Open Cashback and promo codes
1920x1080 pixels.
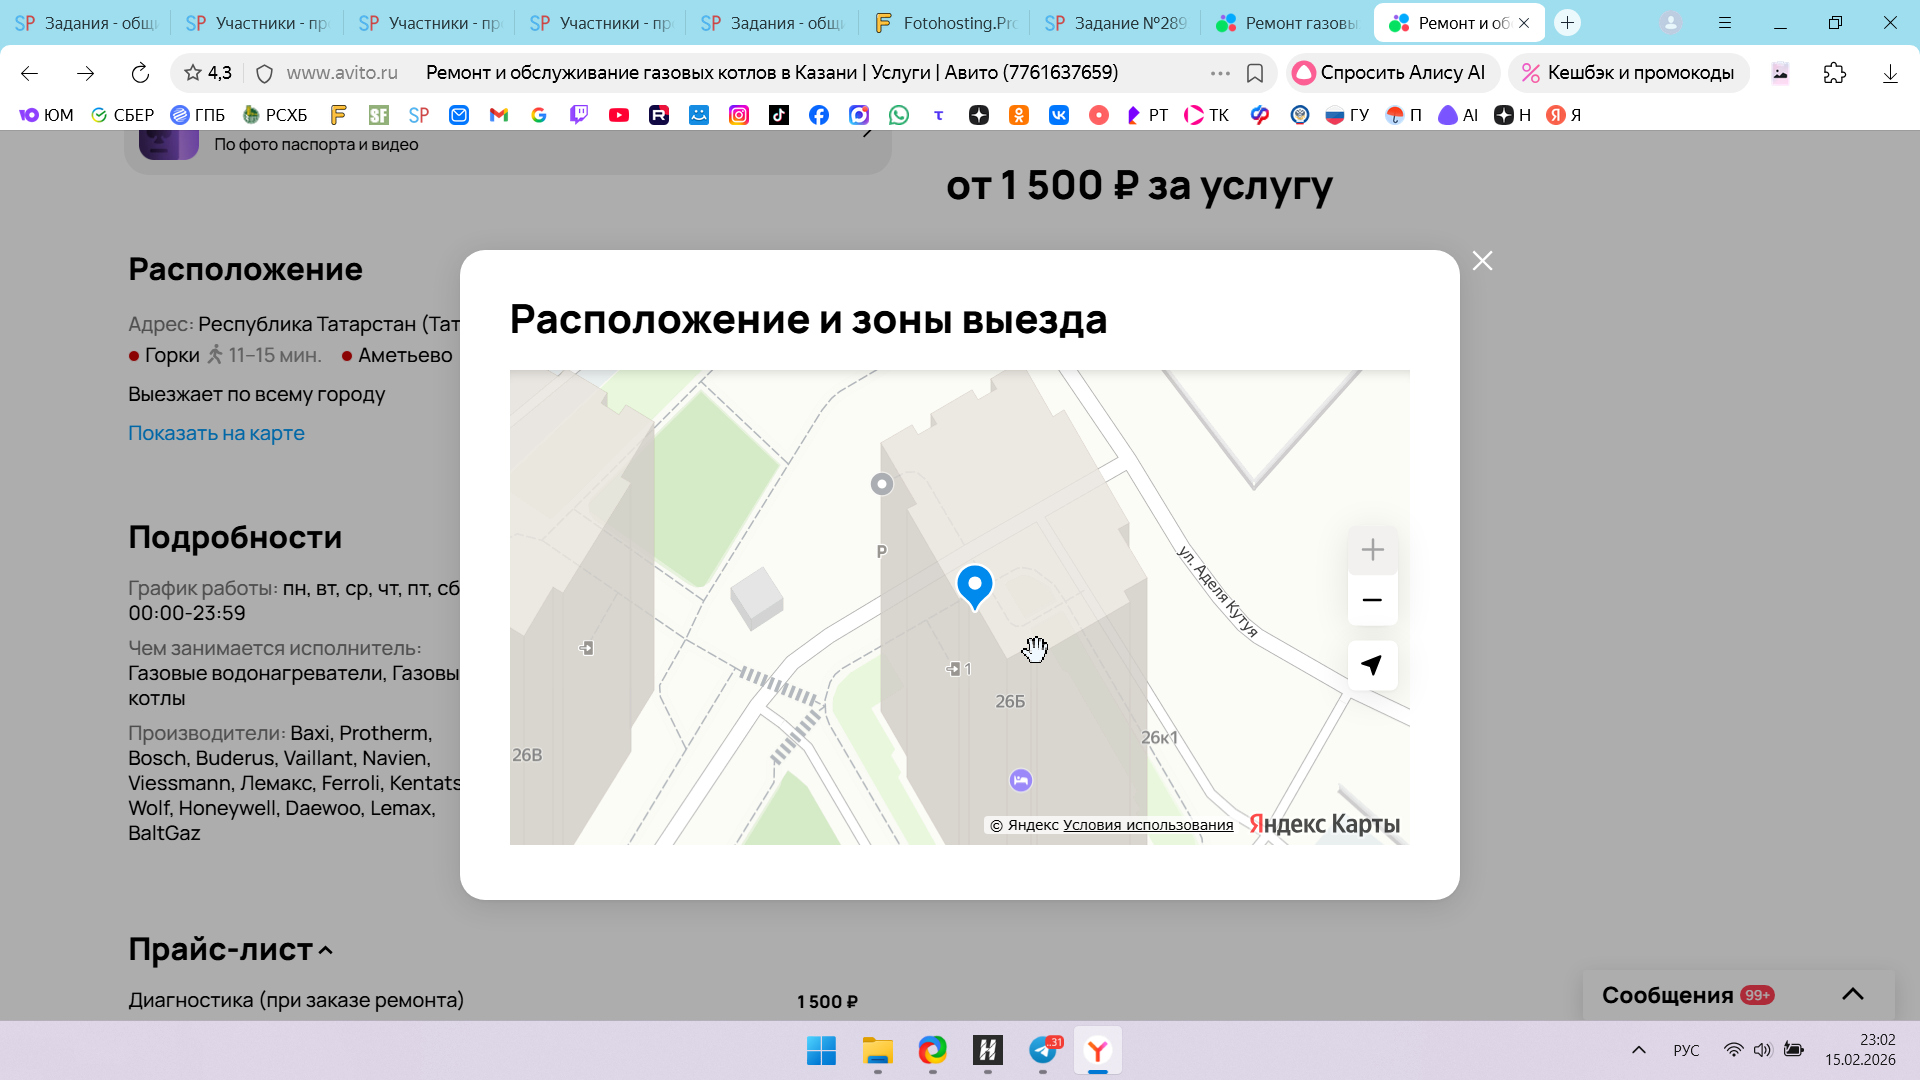(x=1628, y=73)
